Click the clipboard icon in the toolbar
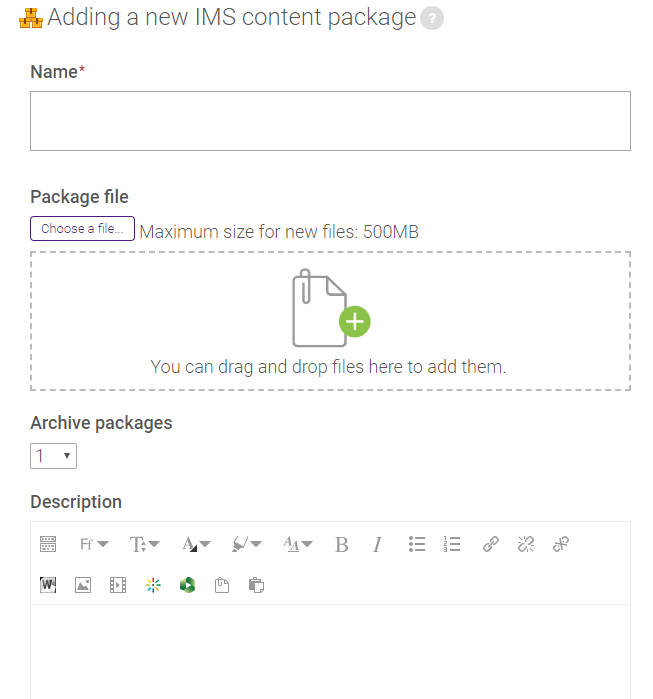The image size is (653, 699). [x=222, y=585]
